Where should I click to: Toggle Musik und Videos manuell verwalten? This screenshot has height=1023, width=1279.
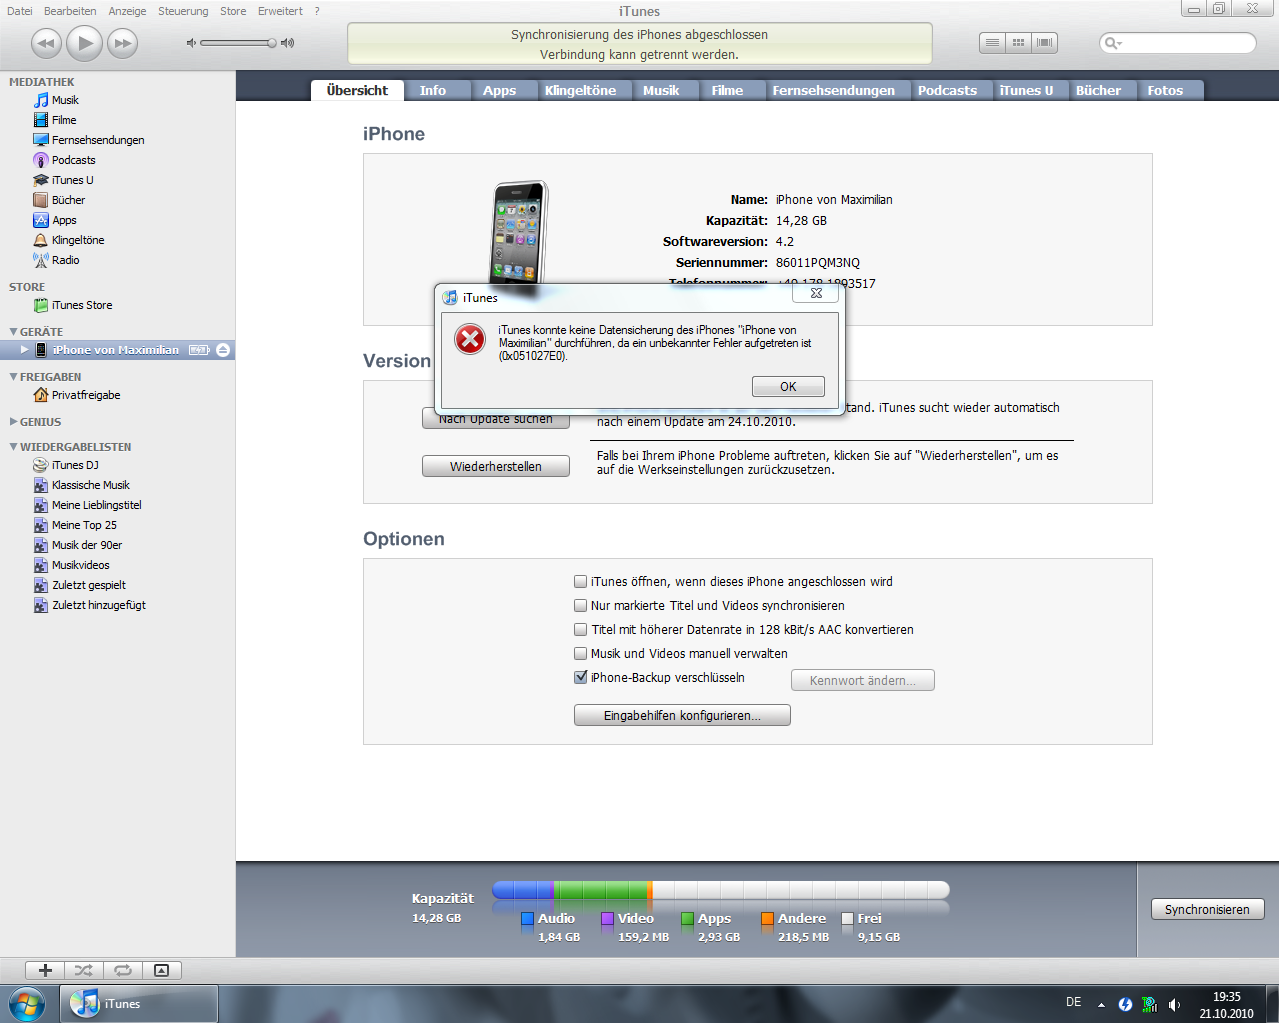[x=580, y=654]
